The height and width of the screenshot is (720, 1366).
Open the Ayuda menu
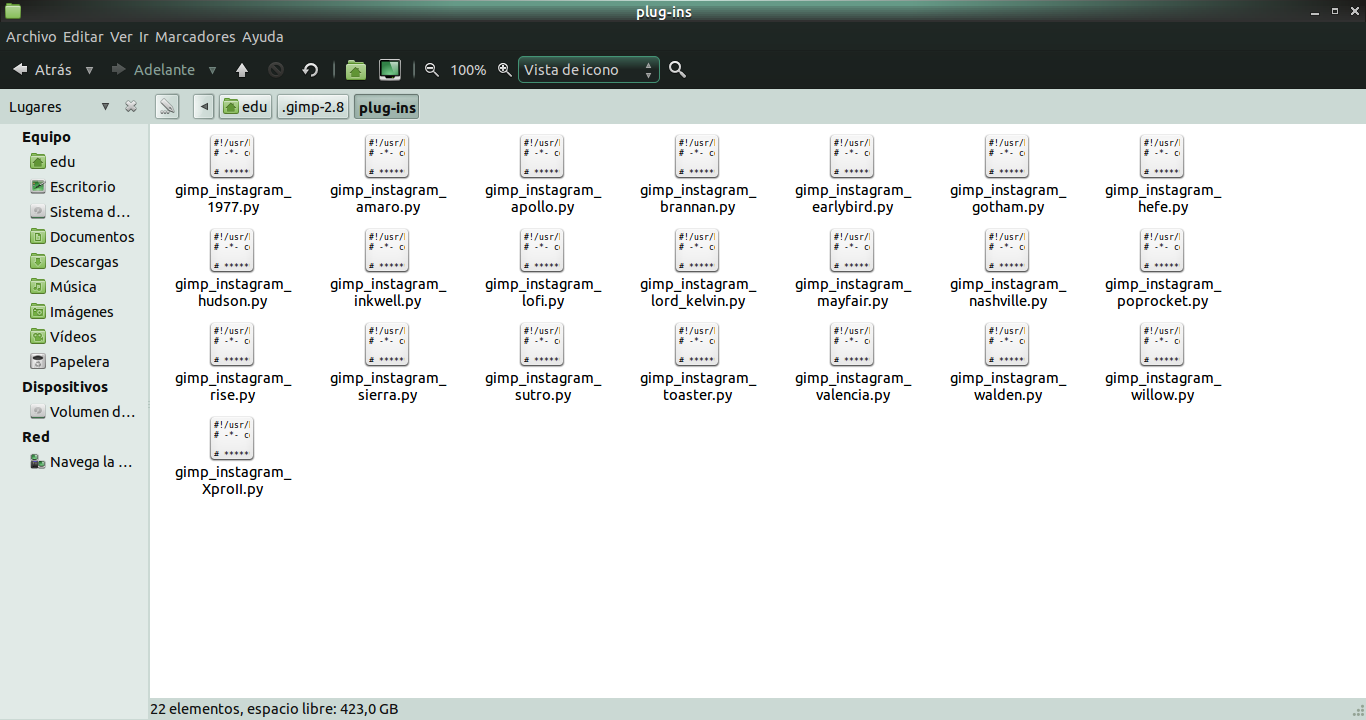coord(263,37)
